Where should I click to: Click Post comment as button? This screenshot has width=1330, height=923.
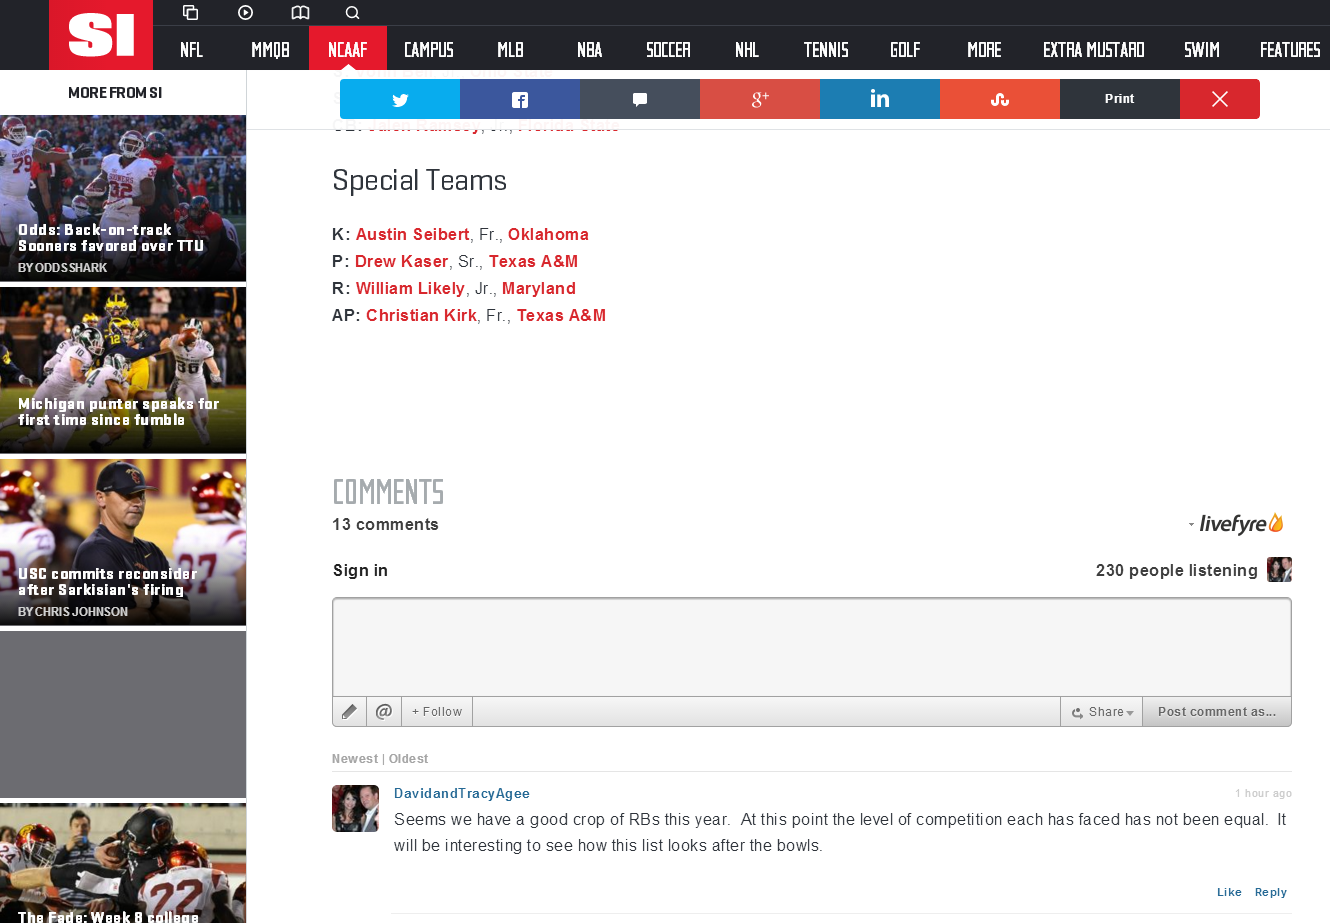[x=1217, y=712]
